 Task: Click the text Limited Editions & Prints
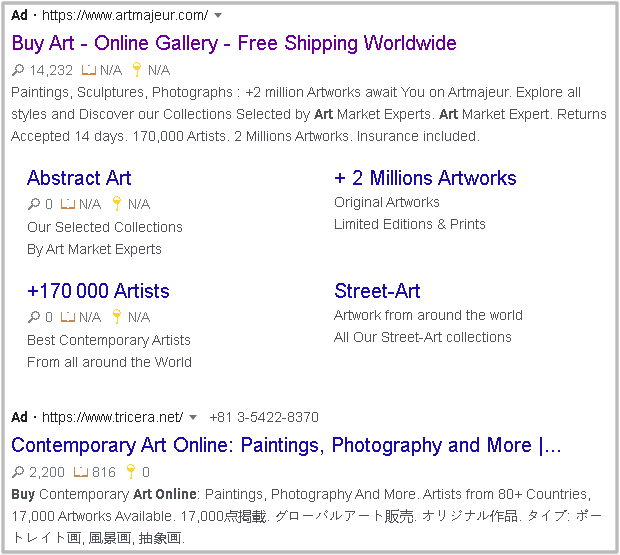pyautogui.click(x=410, y=225)
